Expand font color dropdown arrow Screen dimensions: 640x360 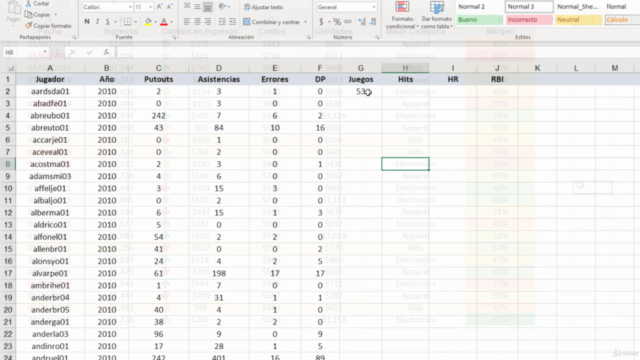point(171,22)
